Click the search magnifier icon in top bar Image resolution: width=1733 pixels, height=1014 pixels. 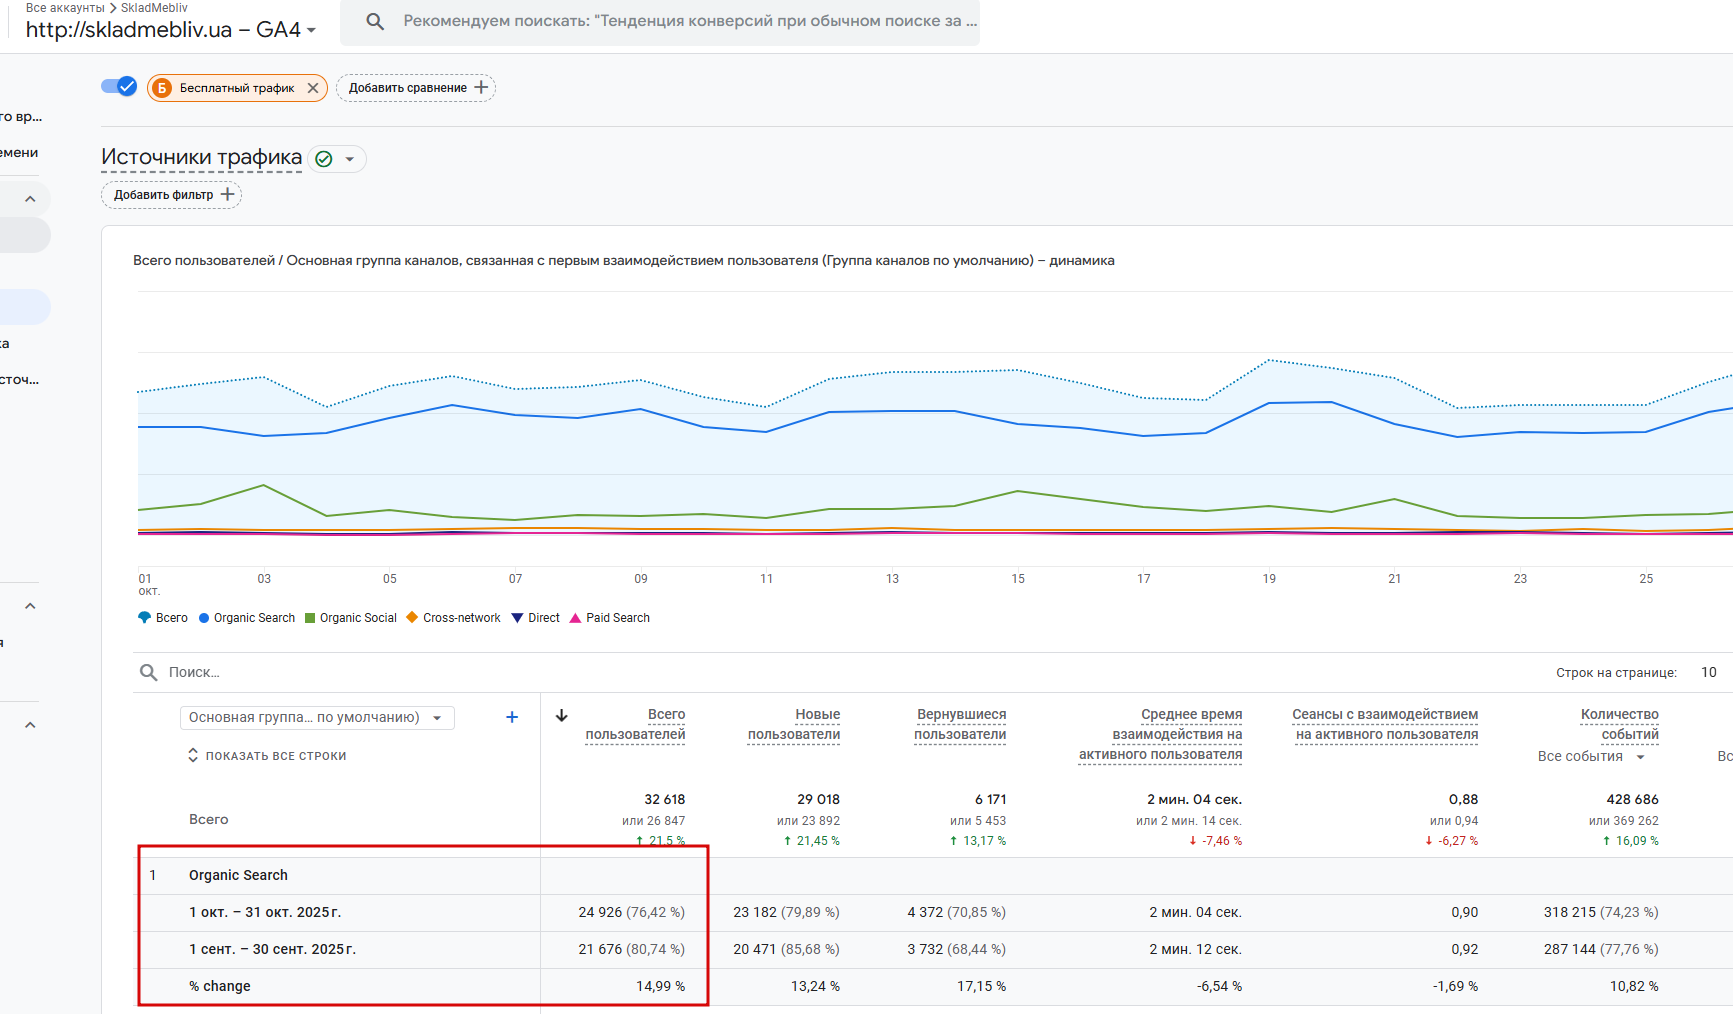[x=375, y=21]
